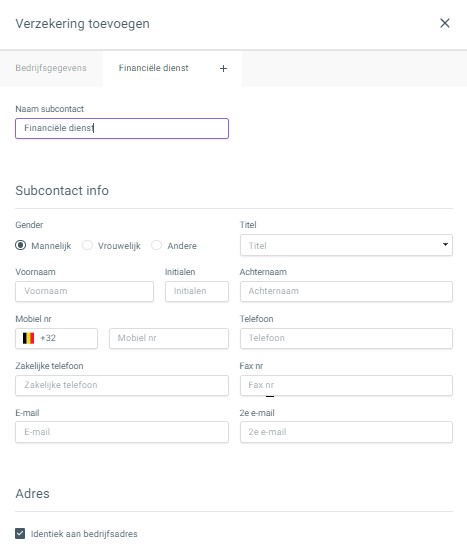The width and height of the screenshot is (467, 554).
Task: Expand the Titel dropdown arrow
Action: (445, 244)
